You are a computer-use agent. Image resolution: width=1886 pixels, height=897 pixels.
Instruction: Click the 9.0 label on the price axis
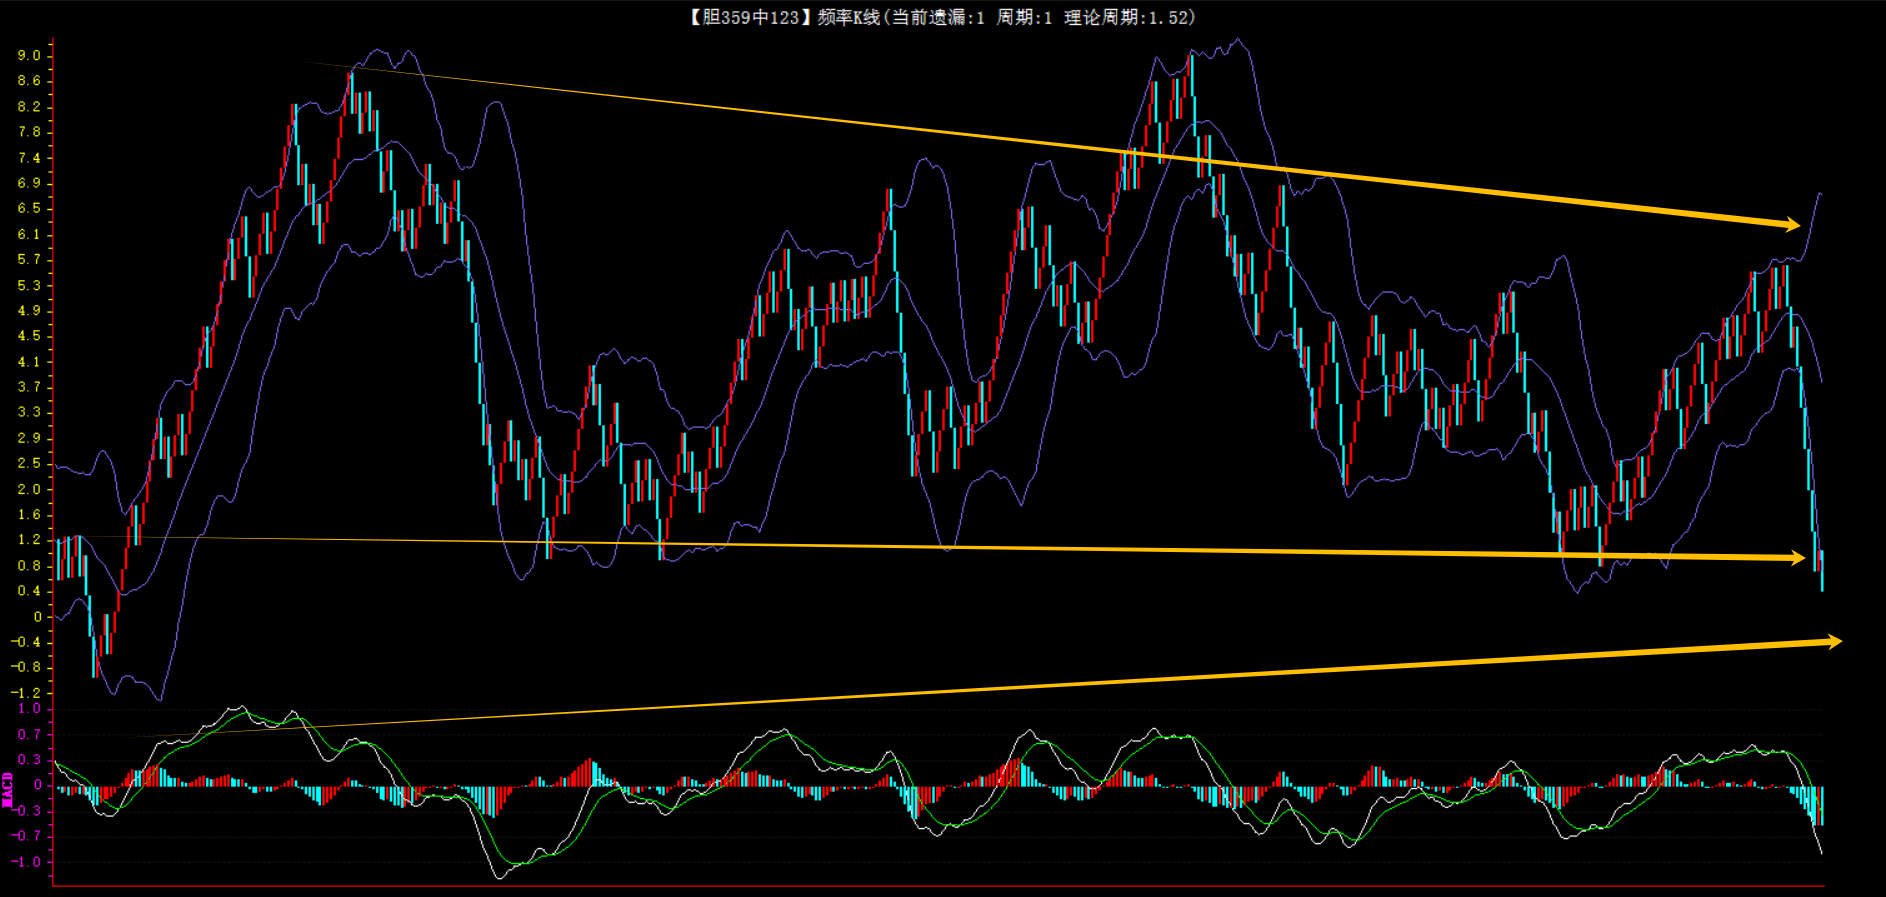pos(29,56)
